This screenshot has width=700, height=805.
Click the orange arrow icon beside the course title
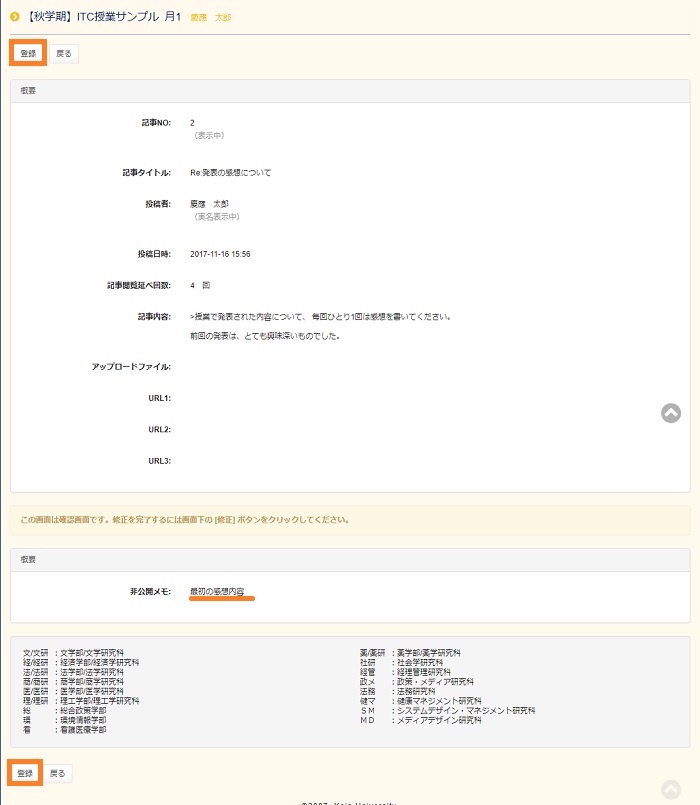pos(15,15)
